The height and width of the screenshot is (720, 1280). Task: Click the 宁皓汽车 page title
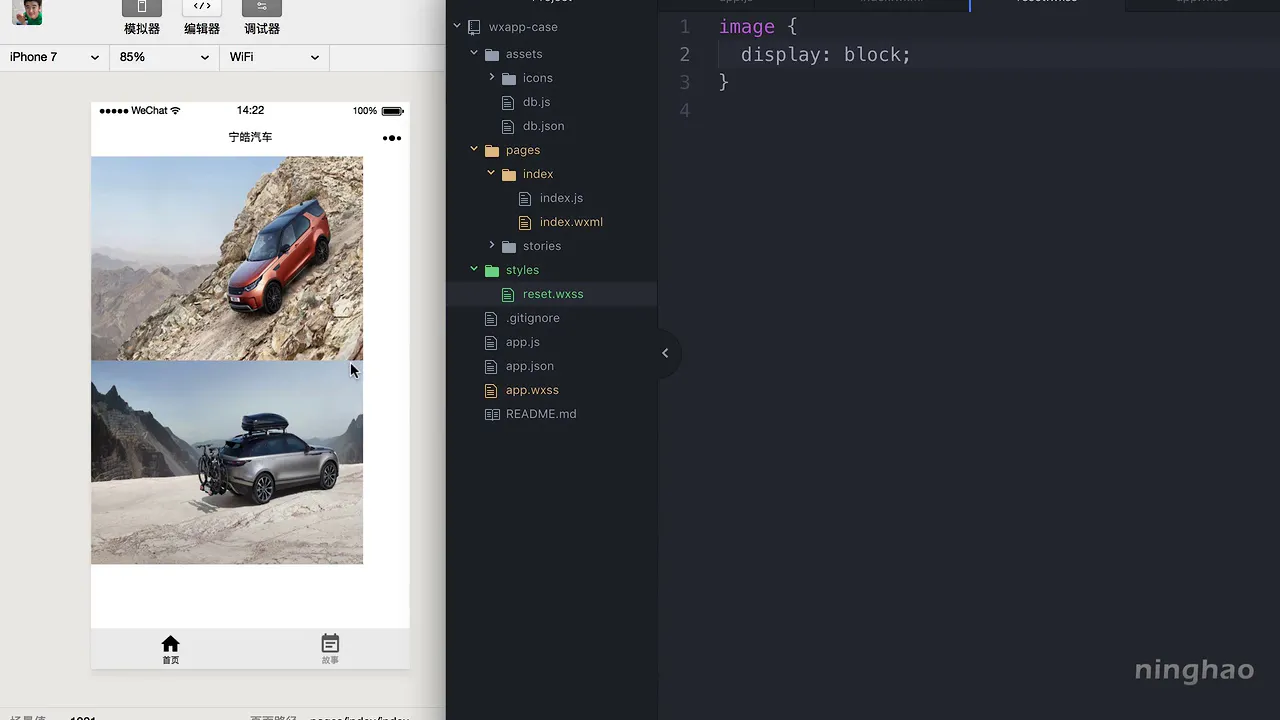250,137
